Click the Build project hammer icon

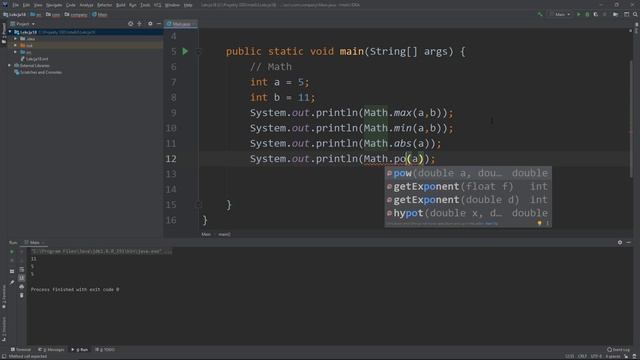click(x=540, y=14)
